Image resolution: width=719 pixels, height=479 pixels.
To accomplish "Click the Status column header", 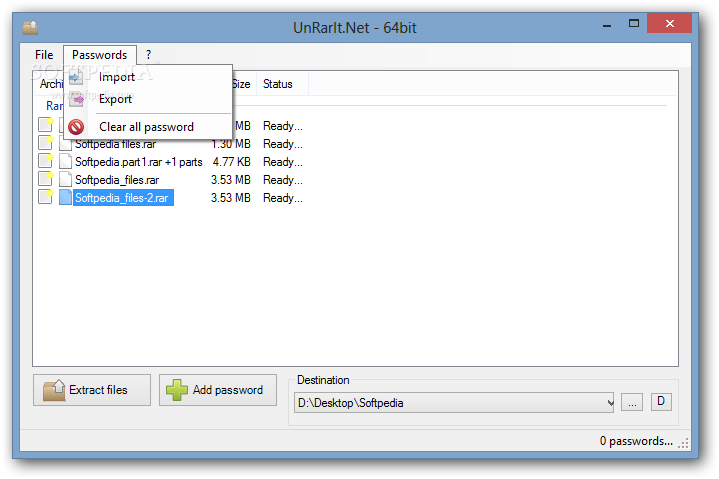I will 282,84.
